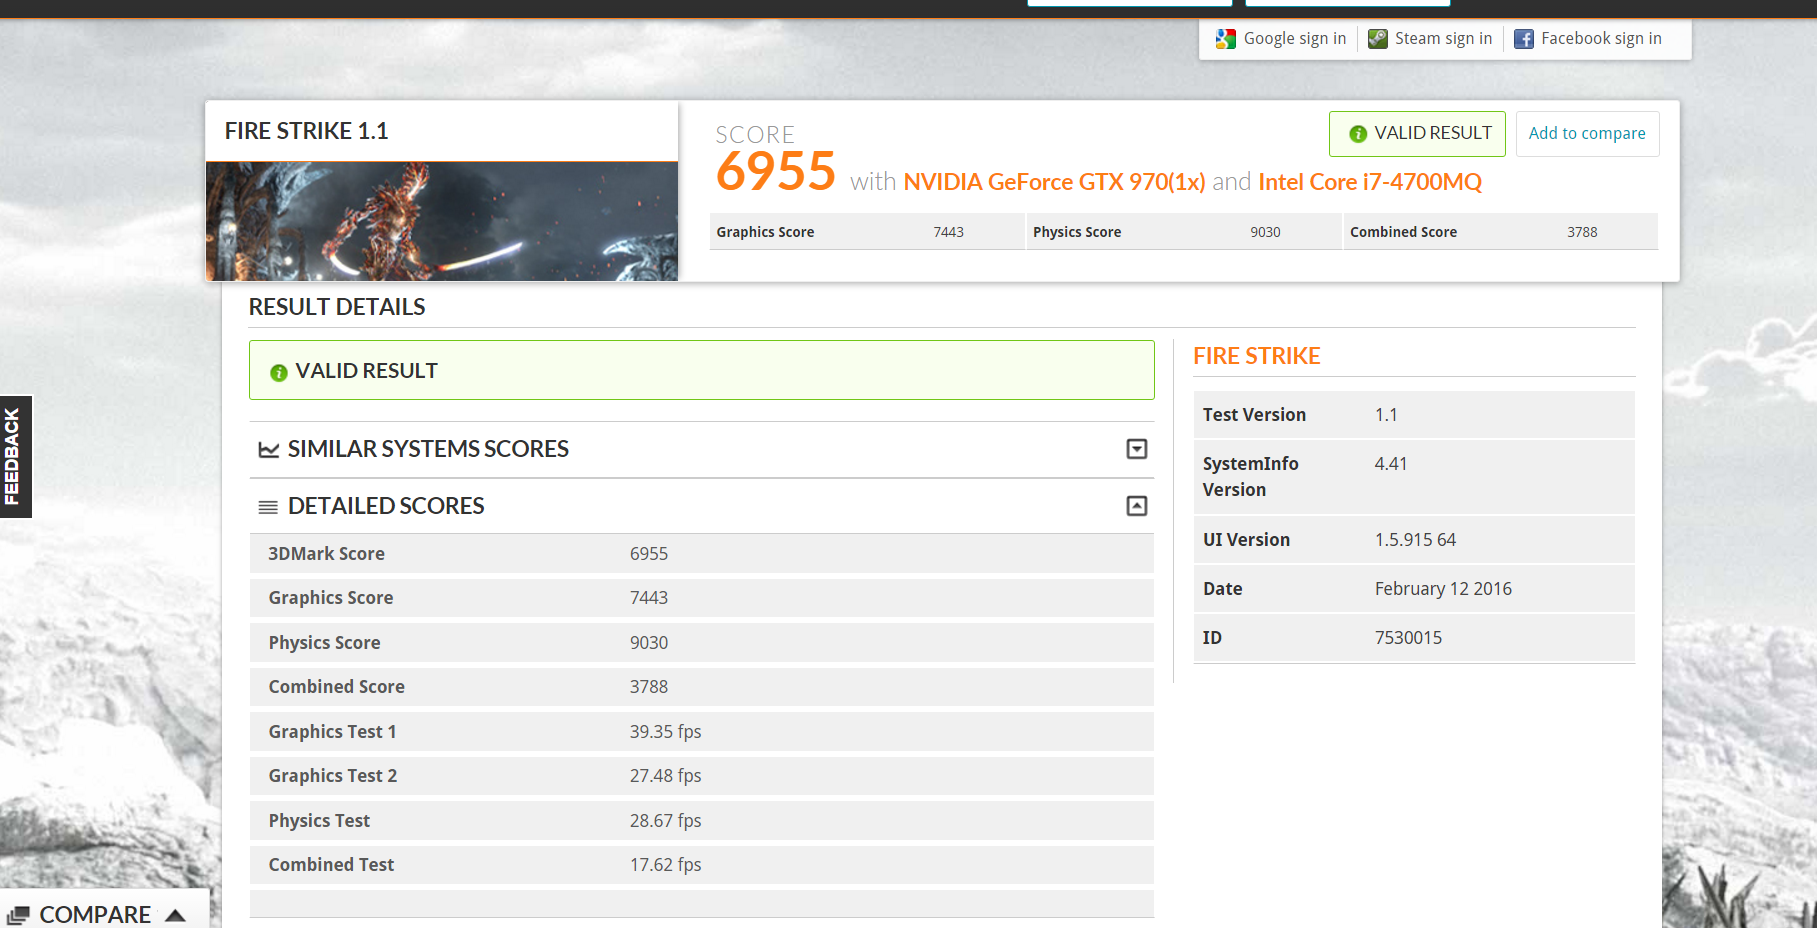The height and width of the screenshot is (928, 1818).
Task: Open the Intel Core i7-4700MQ link
Action: tap(1369, 182)
